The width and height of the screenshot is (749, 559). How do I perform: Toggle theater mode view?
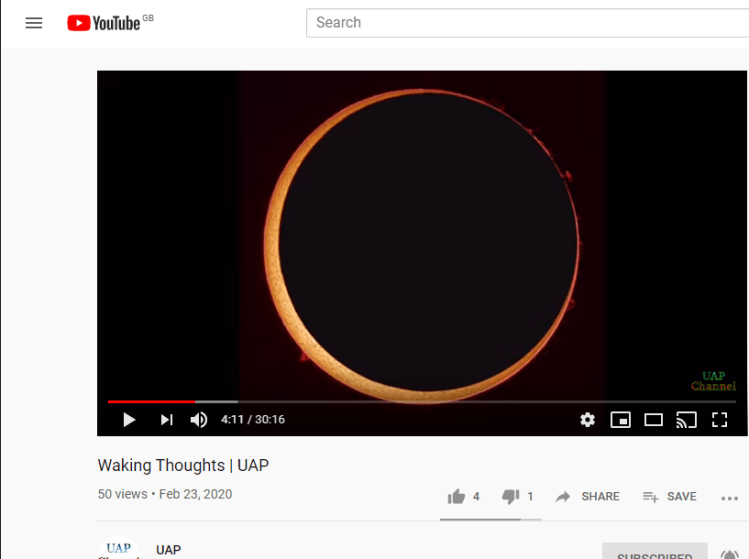653,419
